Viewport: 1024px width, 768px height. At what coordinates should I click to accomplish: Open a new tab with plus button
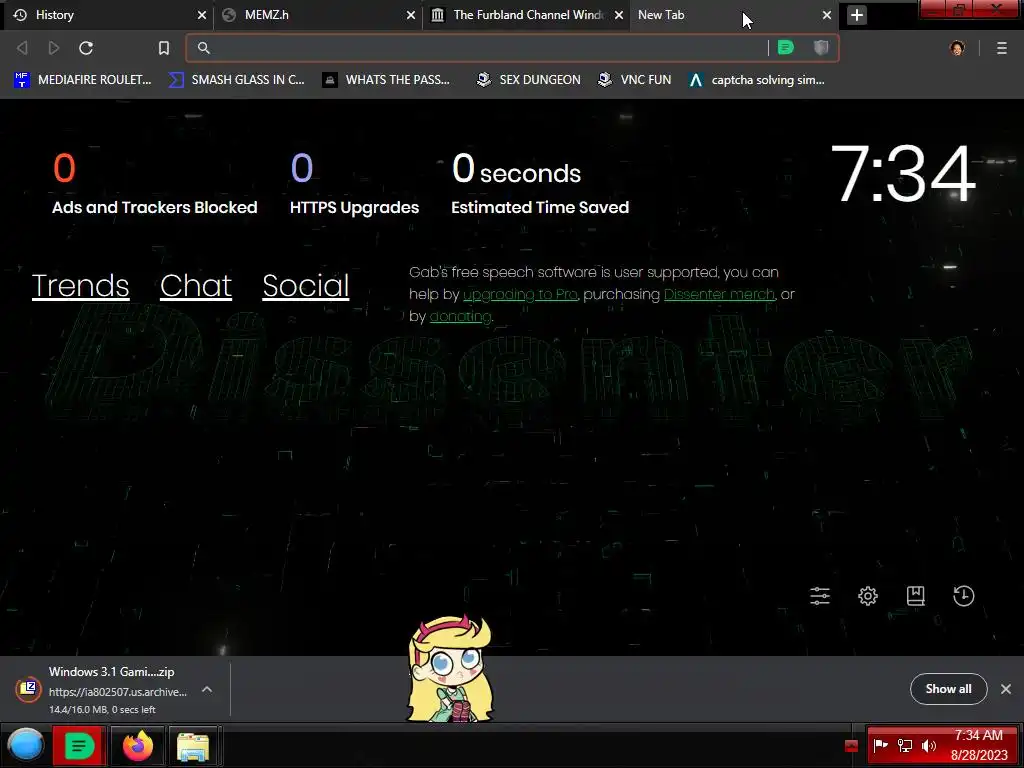pos(857,15)
